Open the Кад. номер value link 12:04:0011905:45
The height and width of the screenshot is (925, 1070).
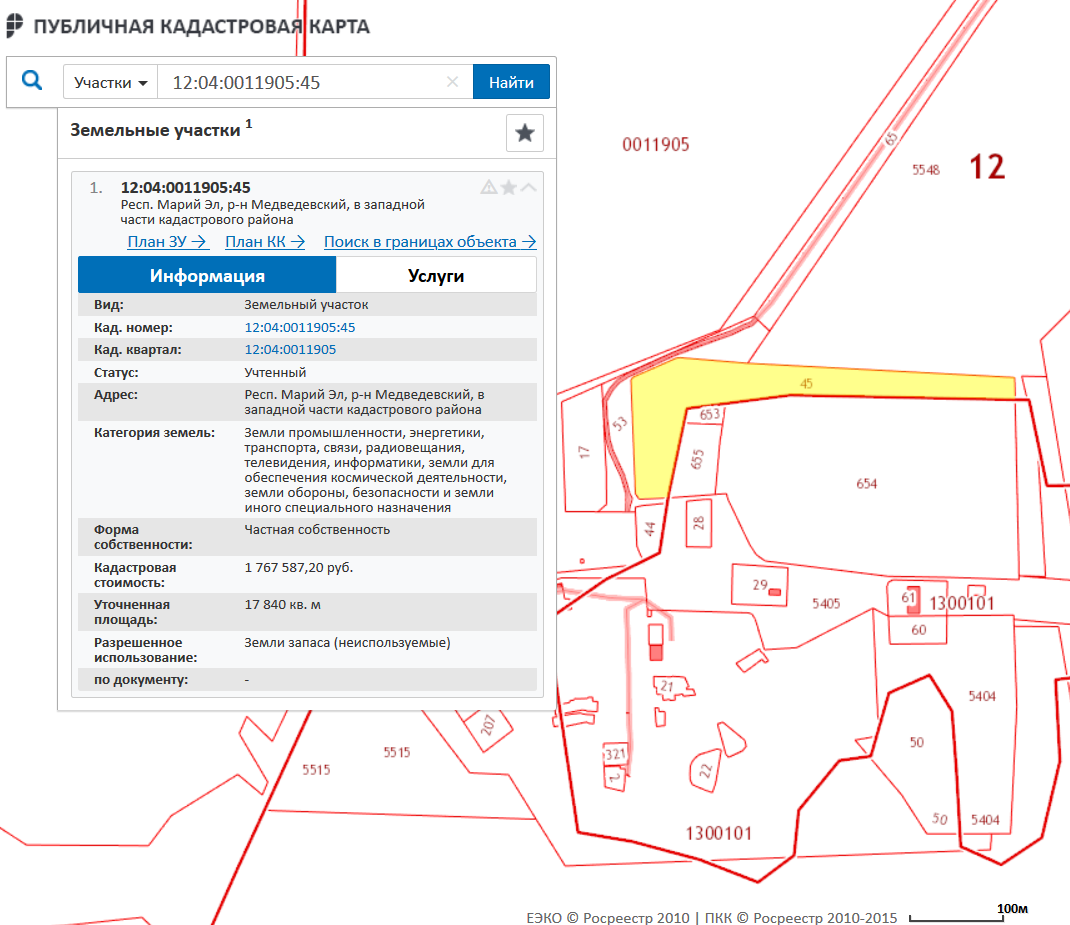tap(300, 327)
